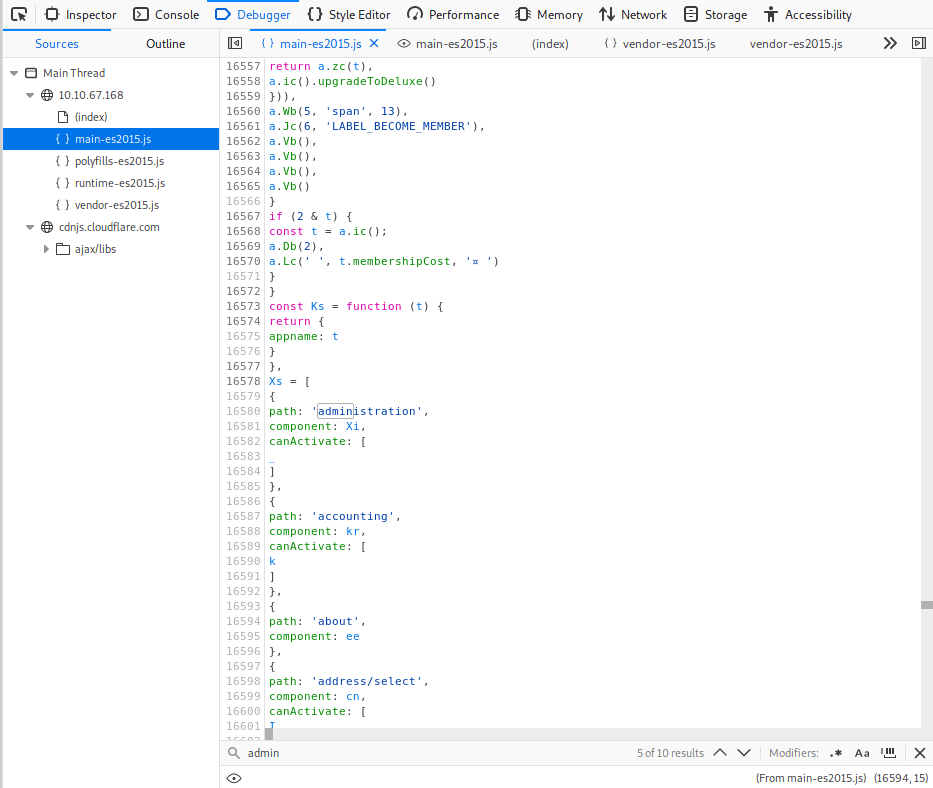Viewport: 933px width, 788px height.
Task: Click the vertical scrollbar thumb in editor
Action: (926, 605)
